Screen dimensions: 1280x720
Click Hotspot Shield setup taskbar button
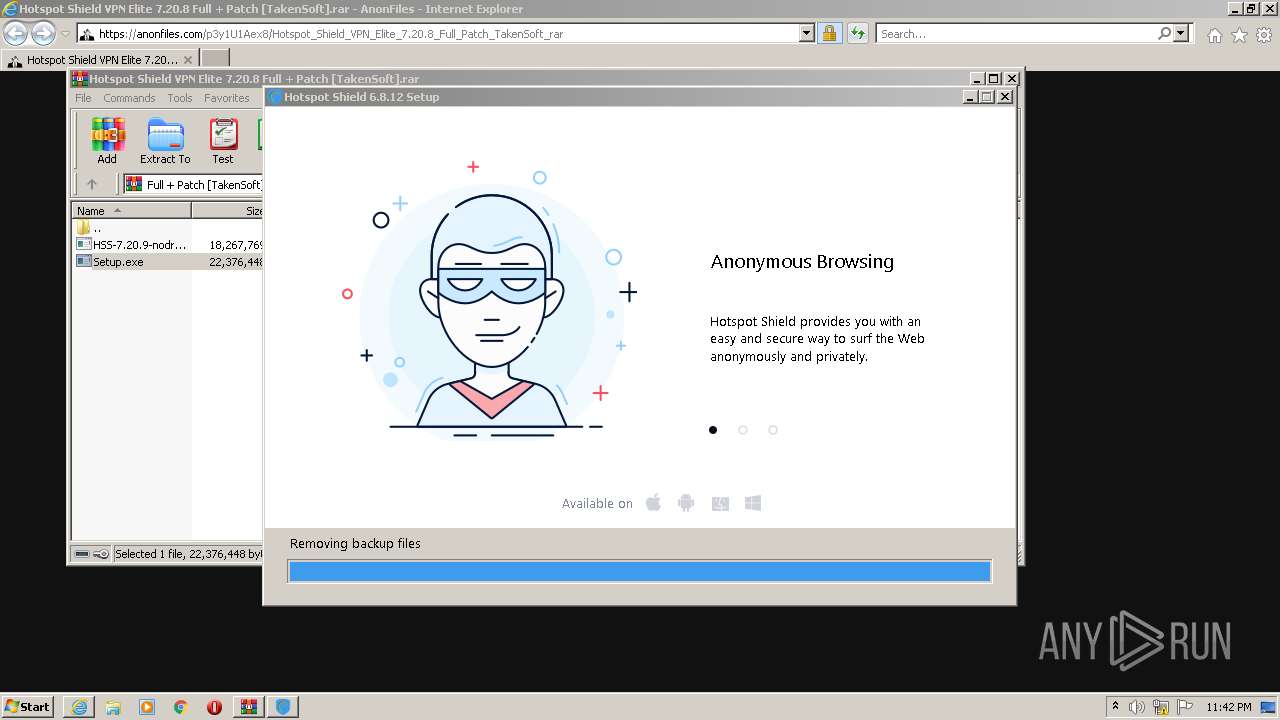point(283,706)
